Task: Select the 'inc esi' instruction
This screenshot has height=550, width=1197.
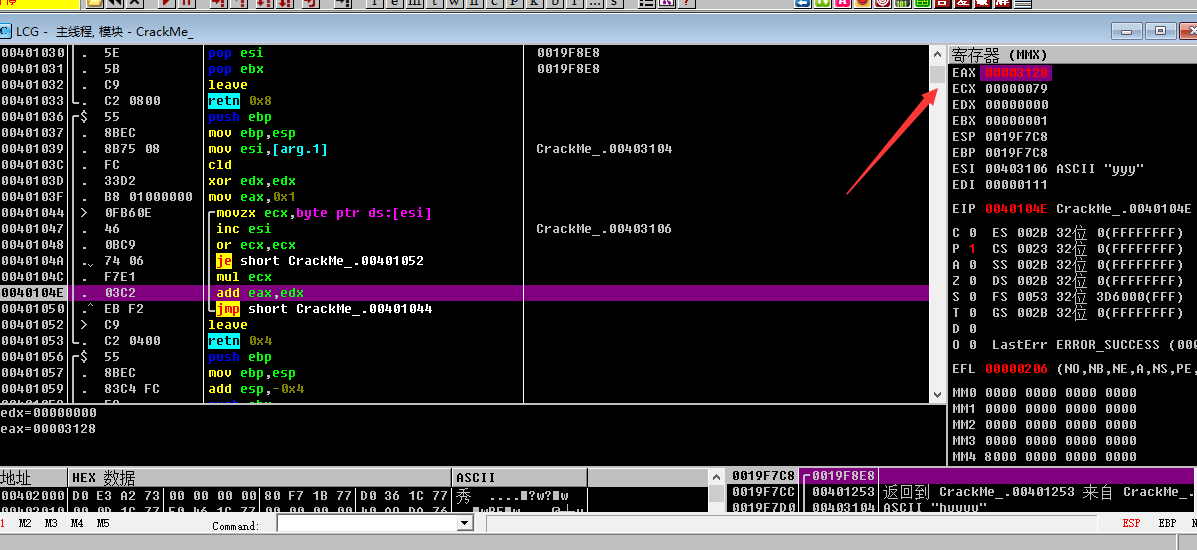Action: point(244,228)
